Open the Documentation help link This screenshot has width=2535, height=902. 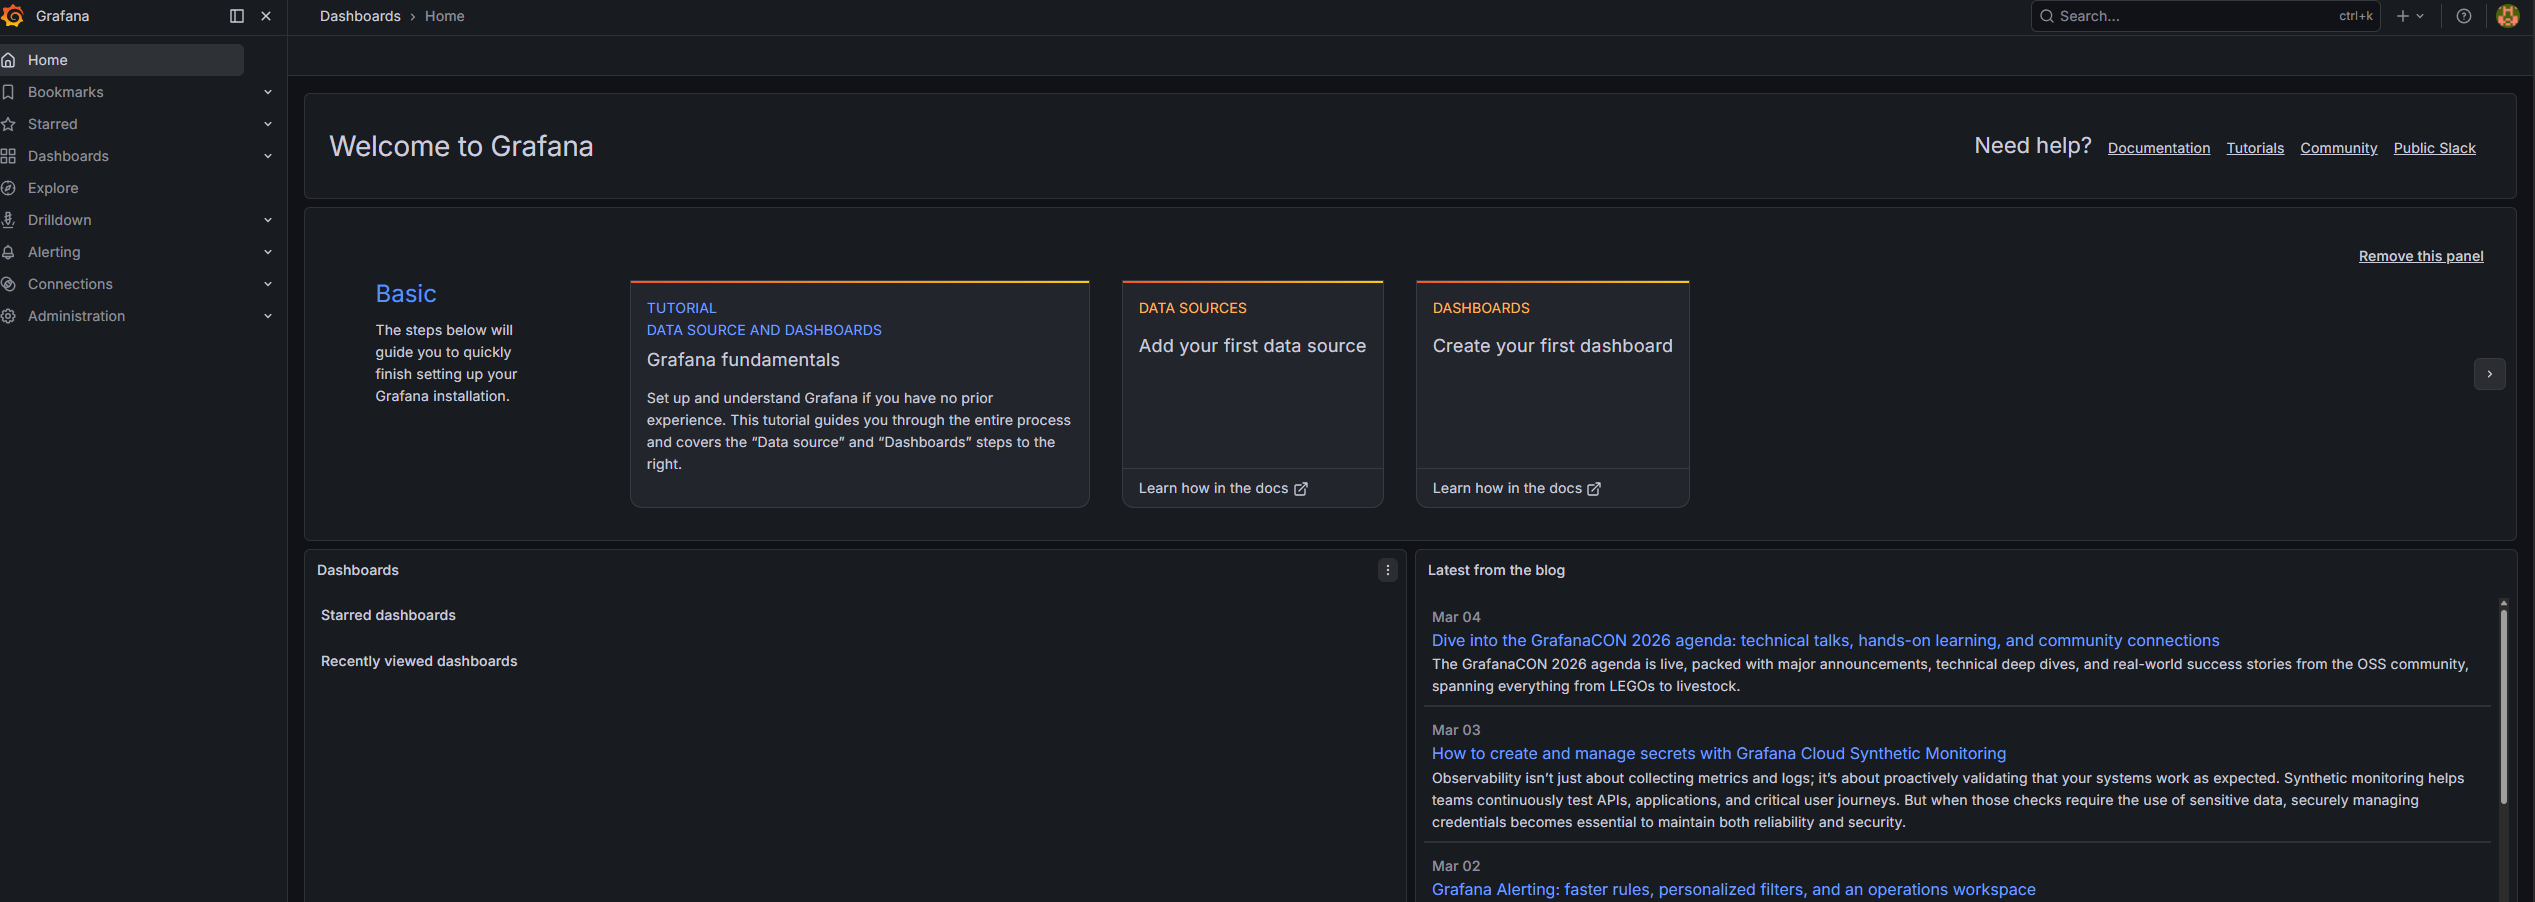[x=2159, y=148]
